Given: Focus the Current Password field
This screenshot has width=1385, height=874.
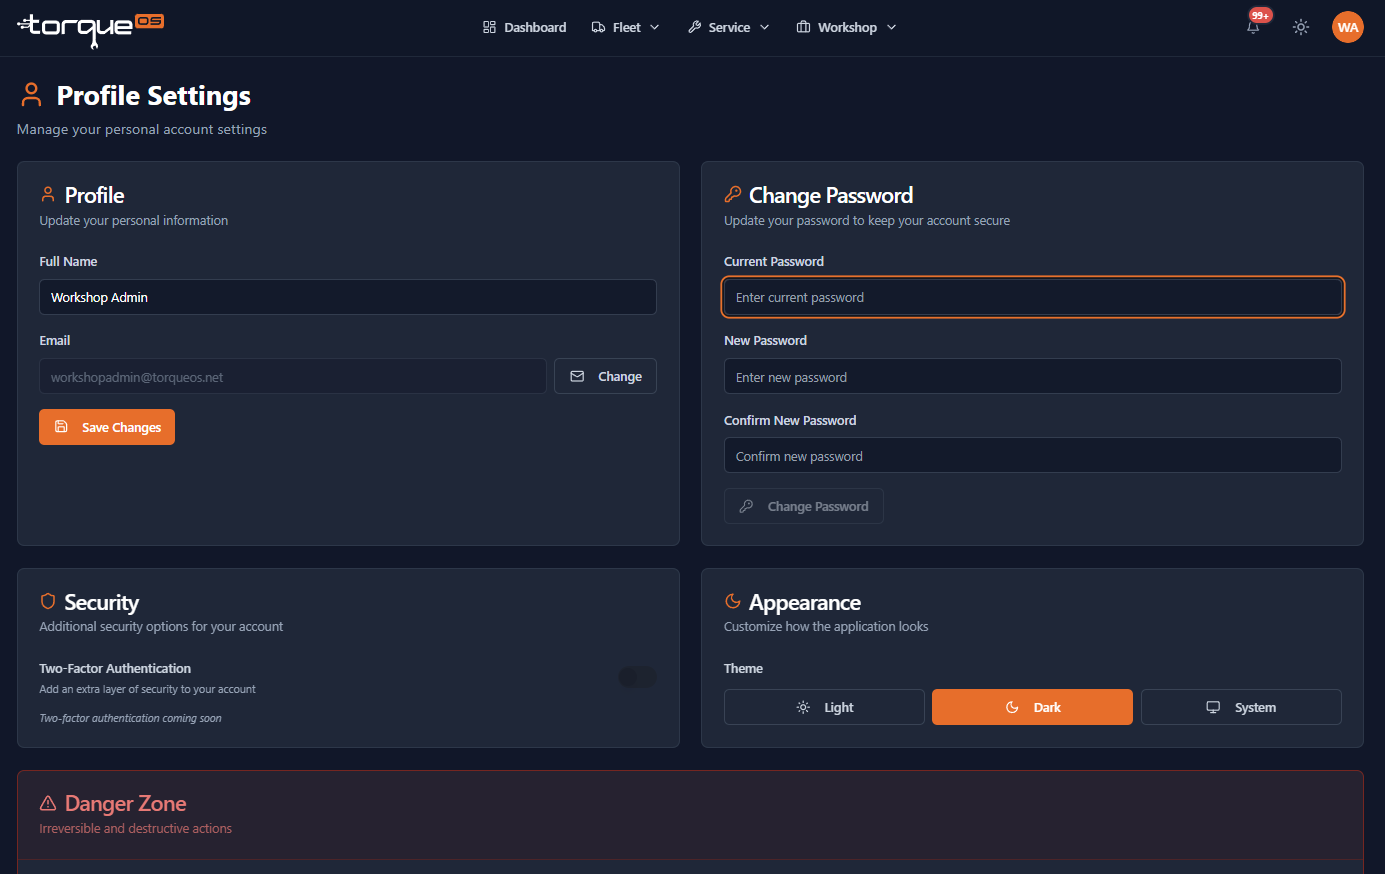Looking at the screenshot, I should 1033,297.
